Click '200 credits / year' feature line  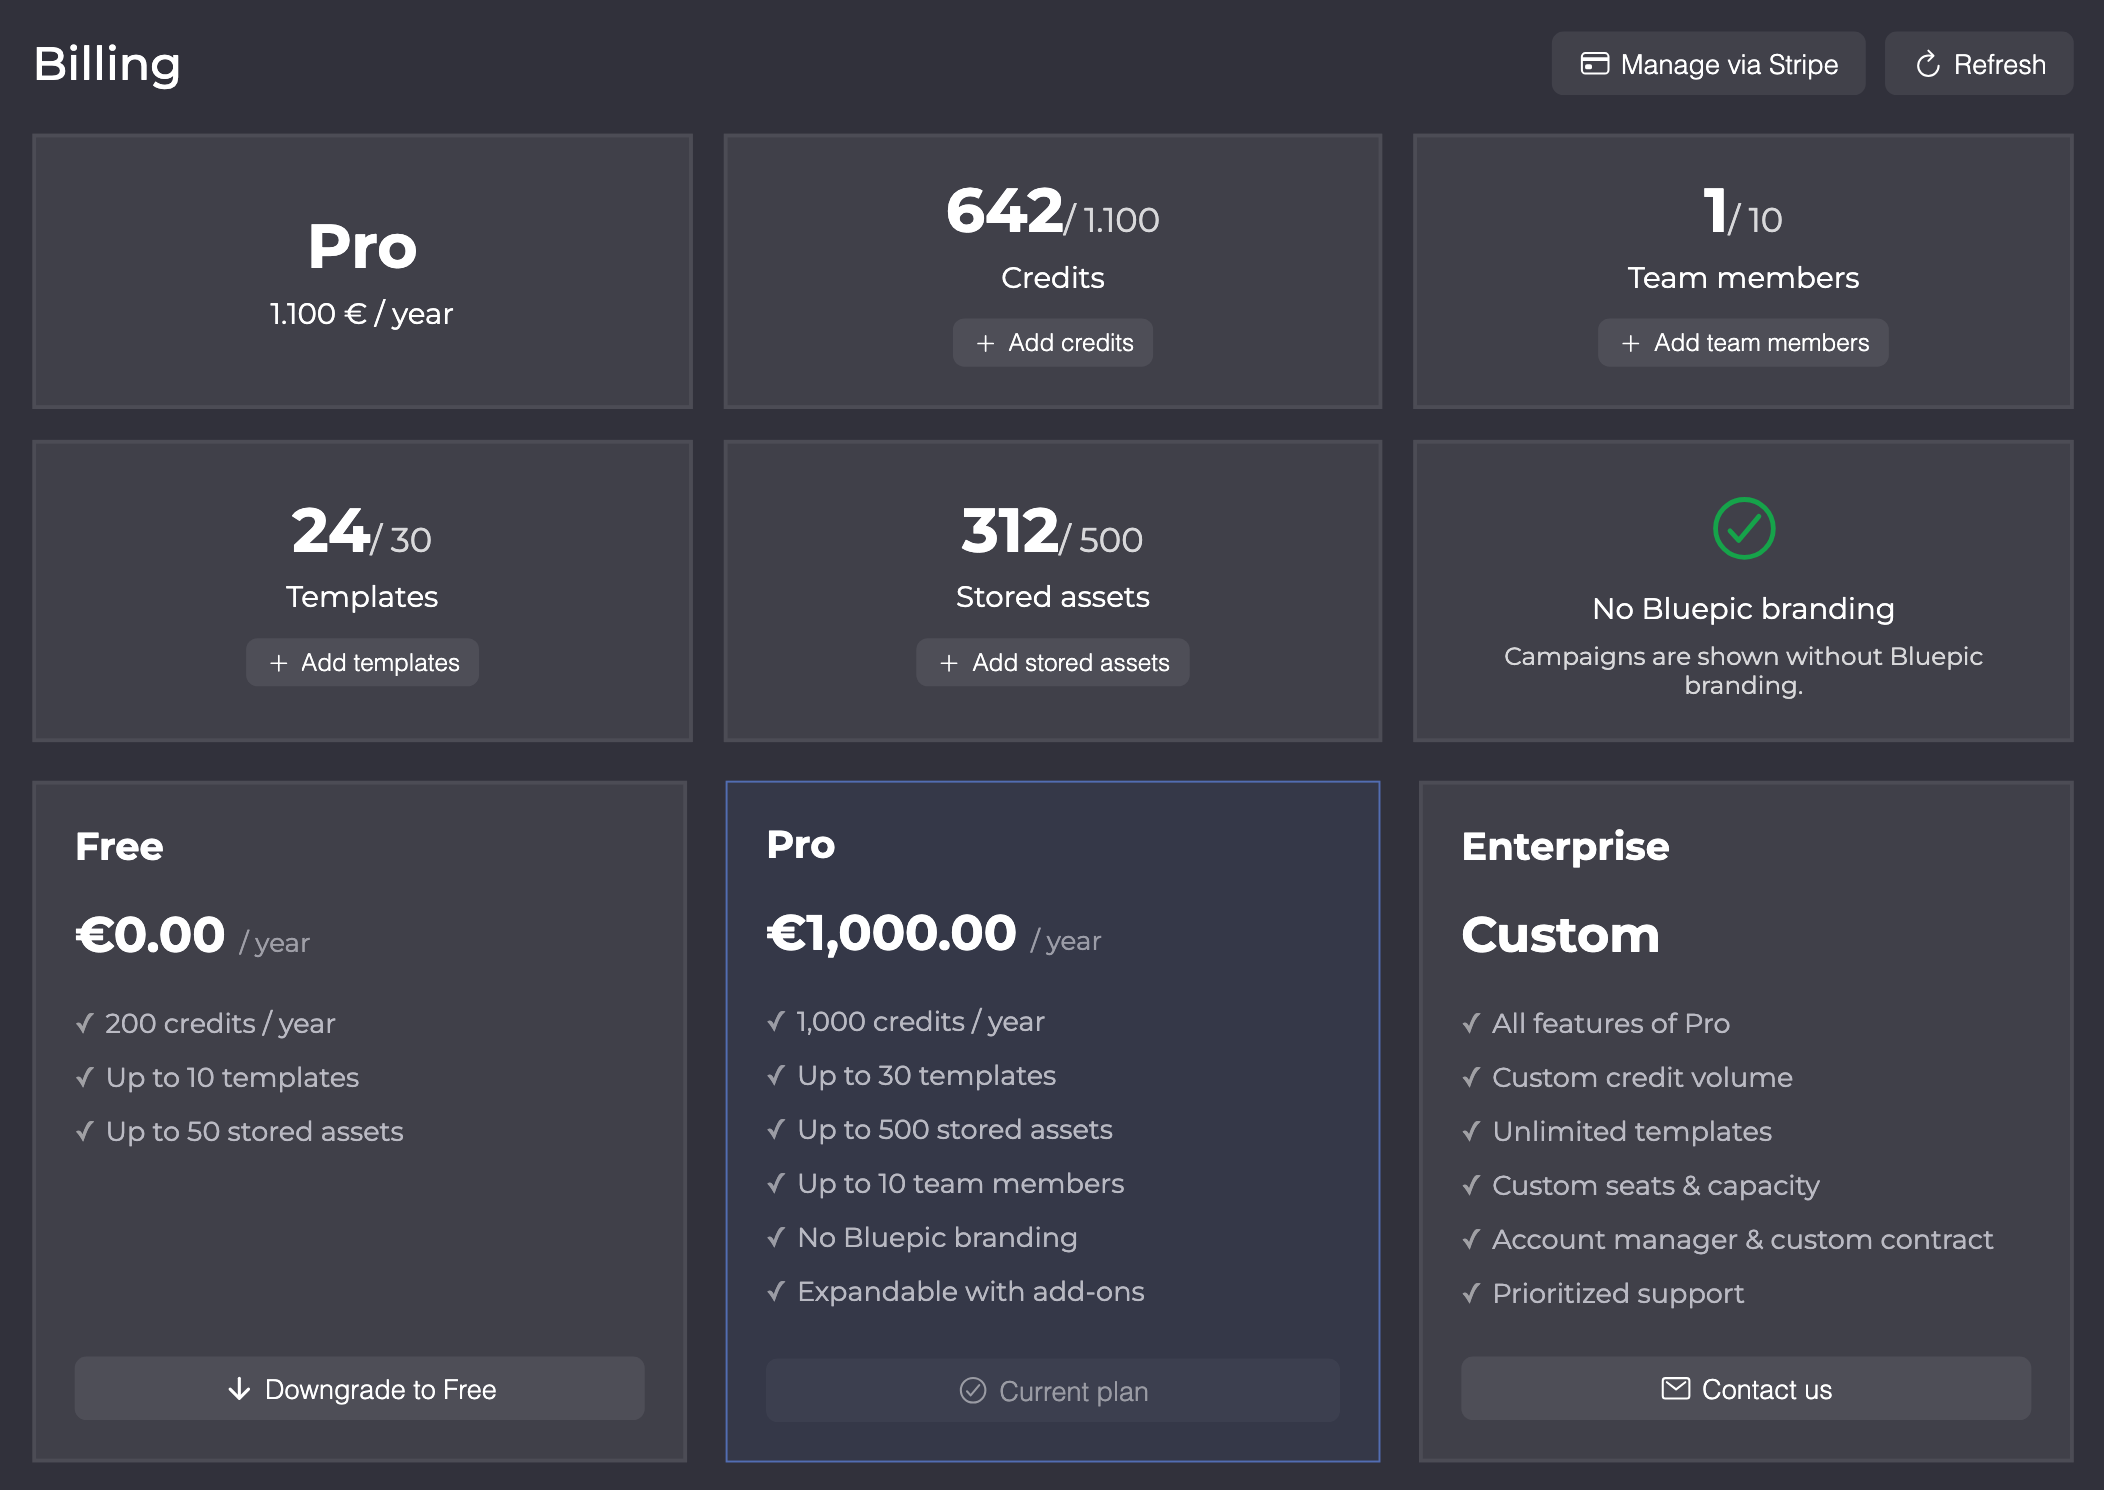220,1023
